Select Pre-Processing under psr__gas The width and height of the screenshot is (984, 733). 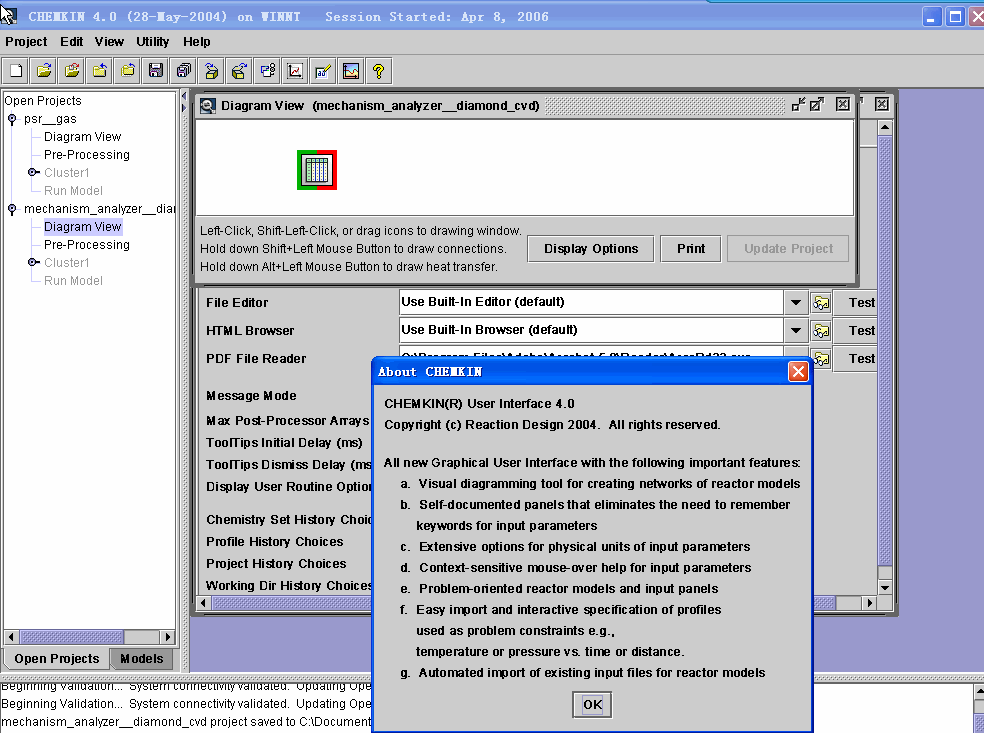pyautogui.click(x=87, y=155)
